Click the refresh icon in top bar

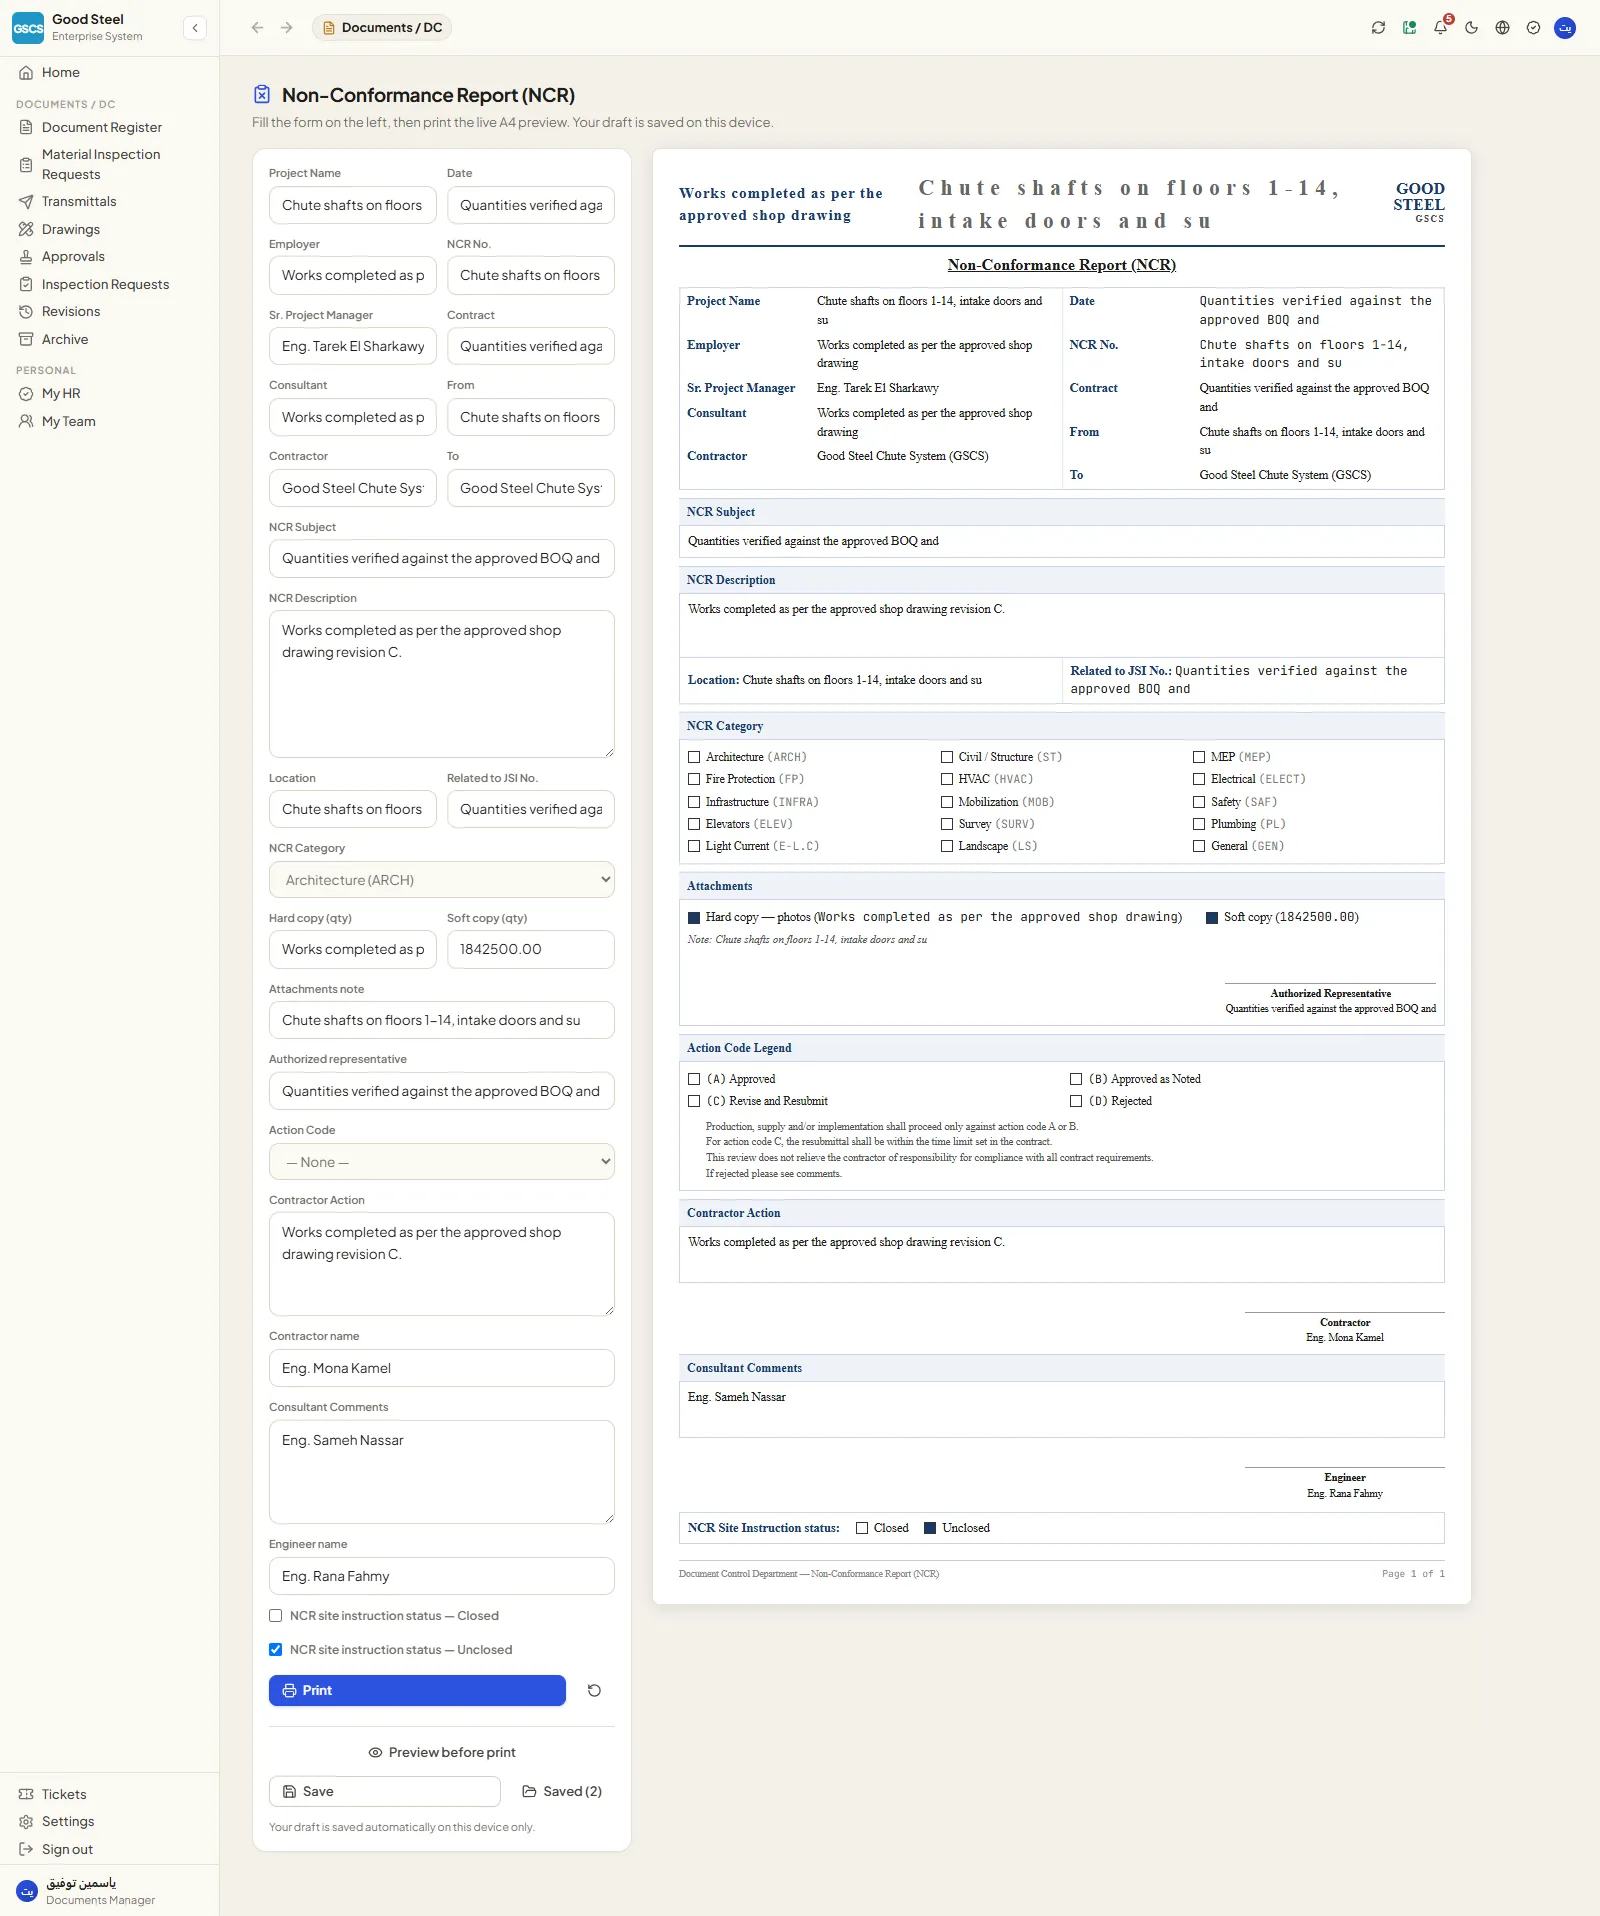[1378, 28]
